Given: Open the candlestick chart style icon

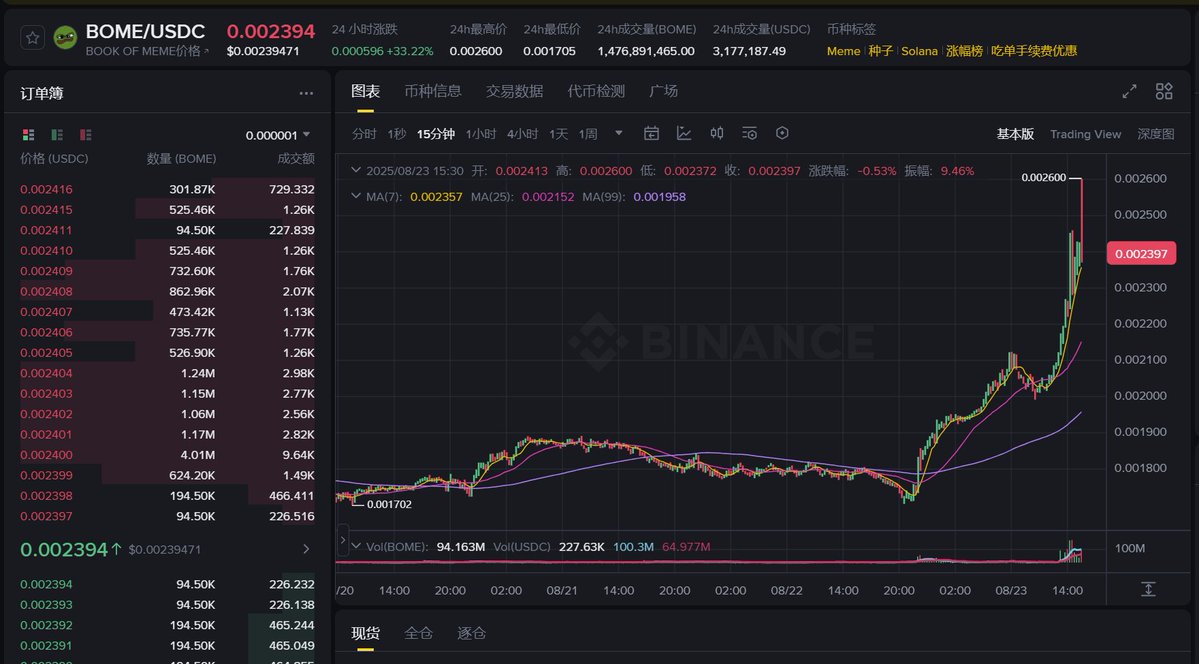Looking at the screenshot, I should point(716,134).
